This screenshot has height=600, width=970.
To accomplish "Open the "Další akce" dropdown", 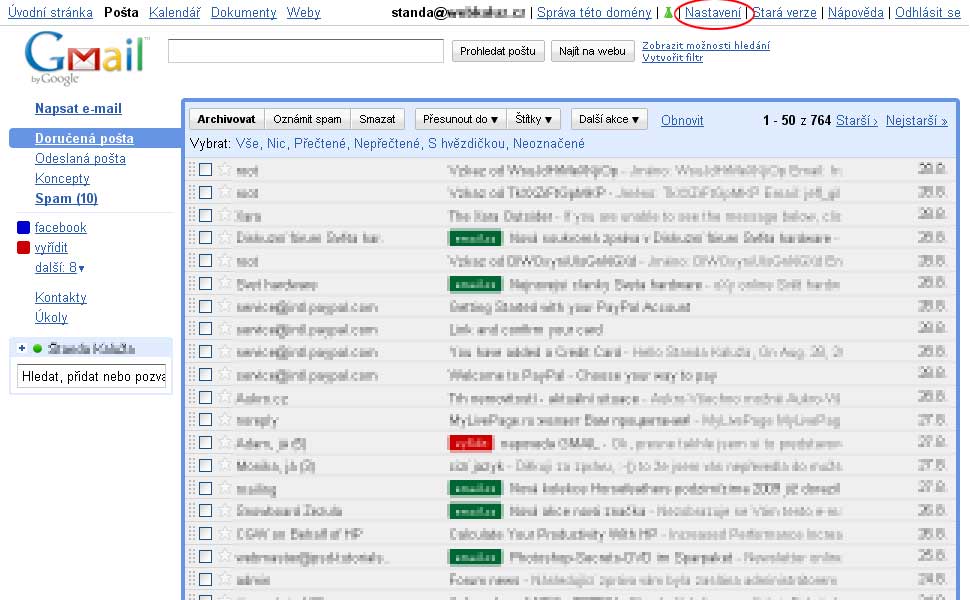I will pyautogui.click(x=609, y=119).
